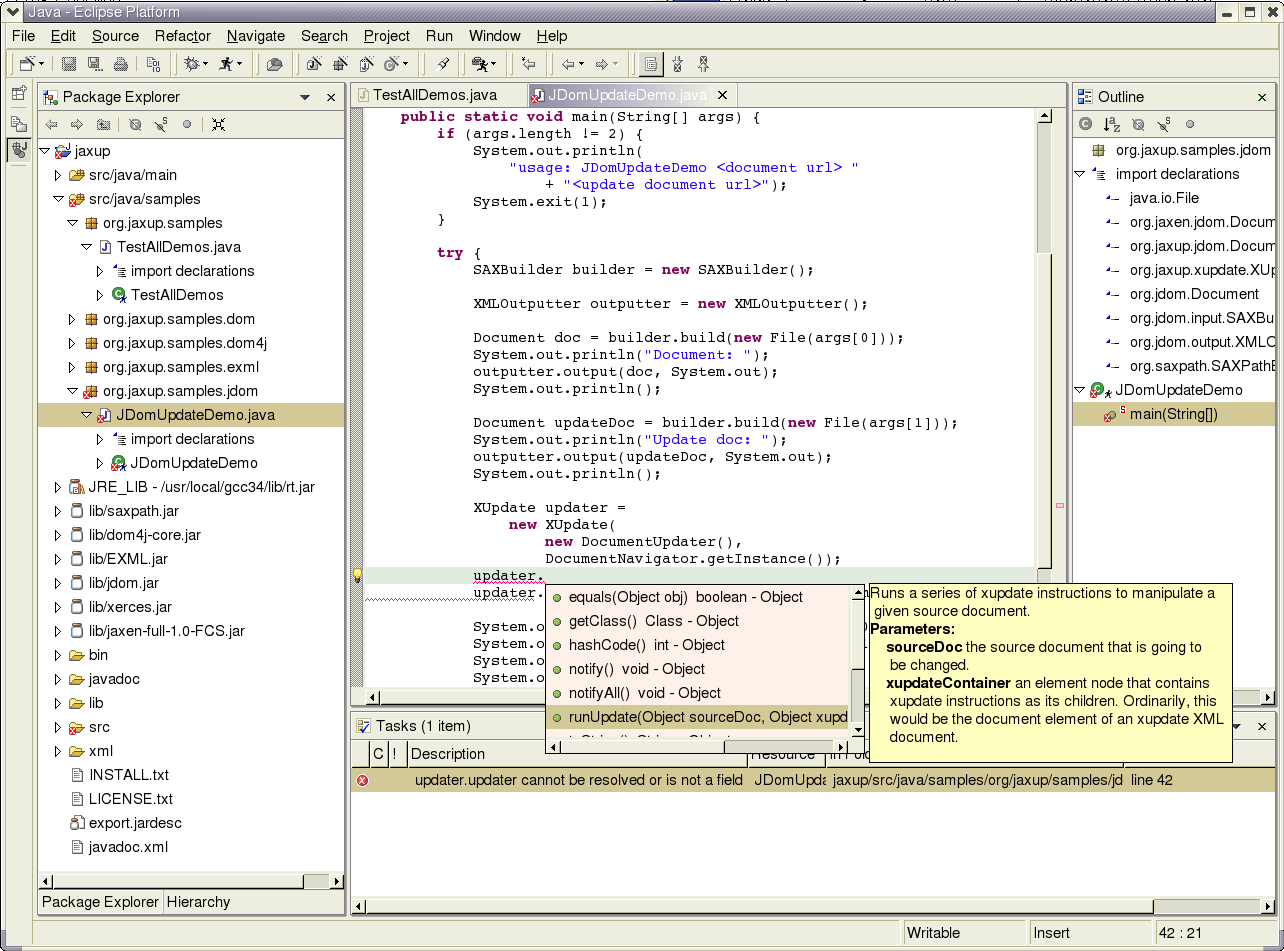Click the Go Into class icon in Outline toolbar
The height and width of the screenshot is (951, 1284).
click(1085, 125)
